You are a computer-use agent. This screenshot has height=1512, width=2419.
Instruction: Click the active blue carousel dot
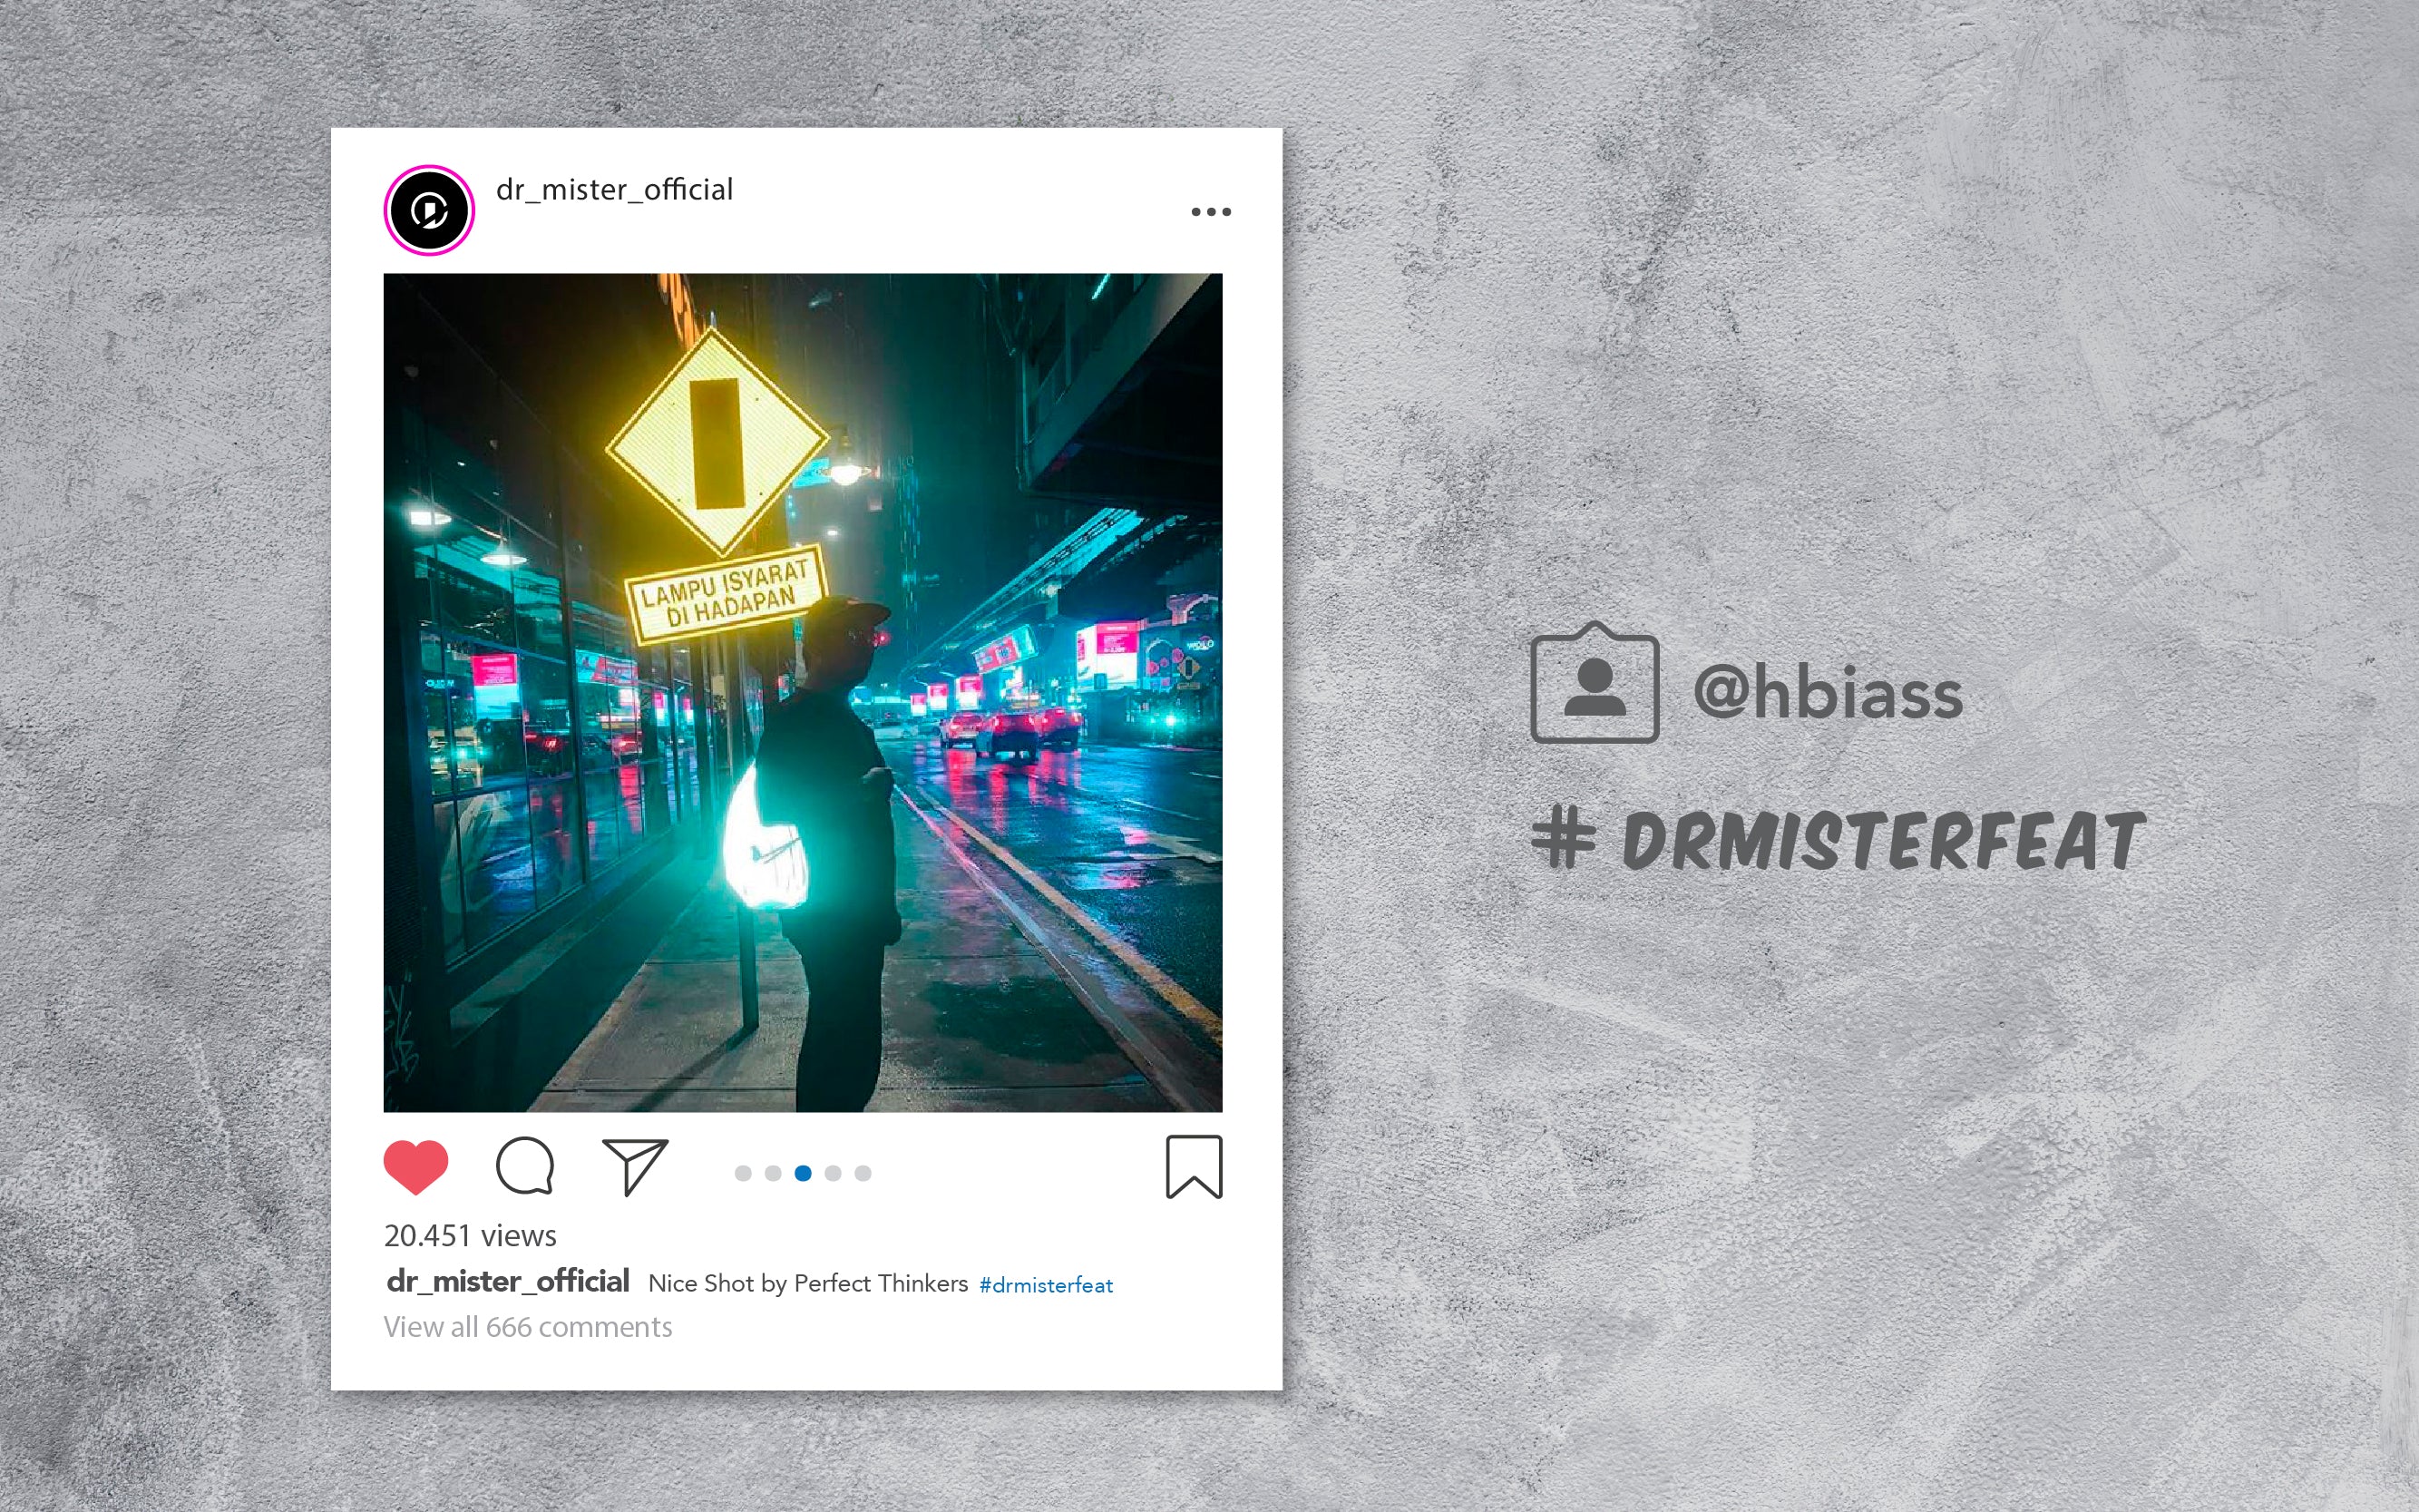tap(803, 1173)
